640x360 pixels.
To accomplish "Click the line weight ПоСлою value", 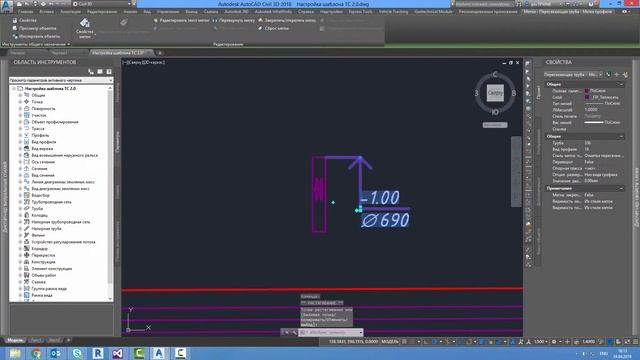I will [x=612, y=122].
